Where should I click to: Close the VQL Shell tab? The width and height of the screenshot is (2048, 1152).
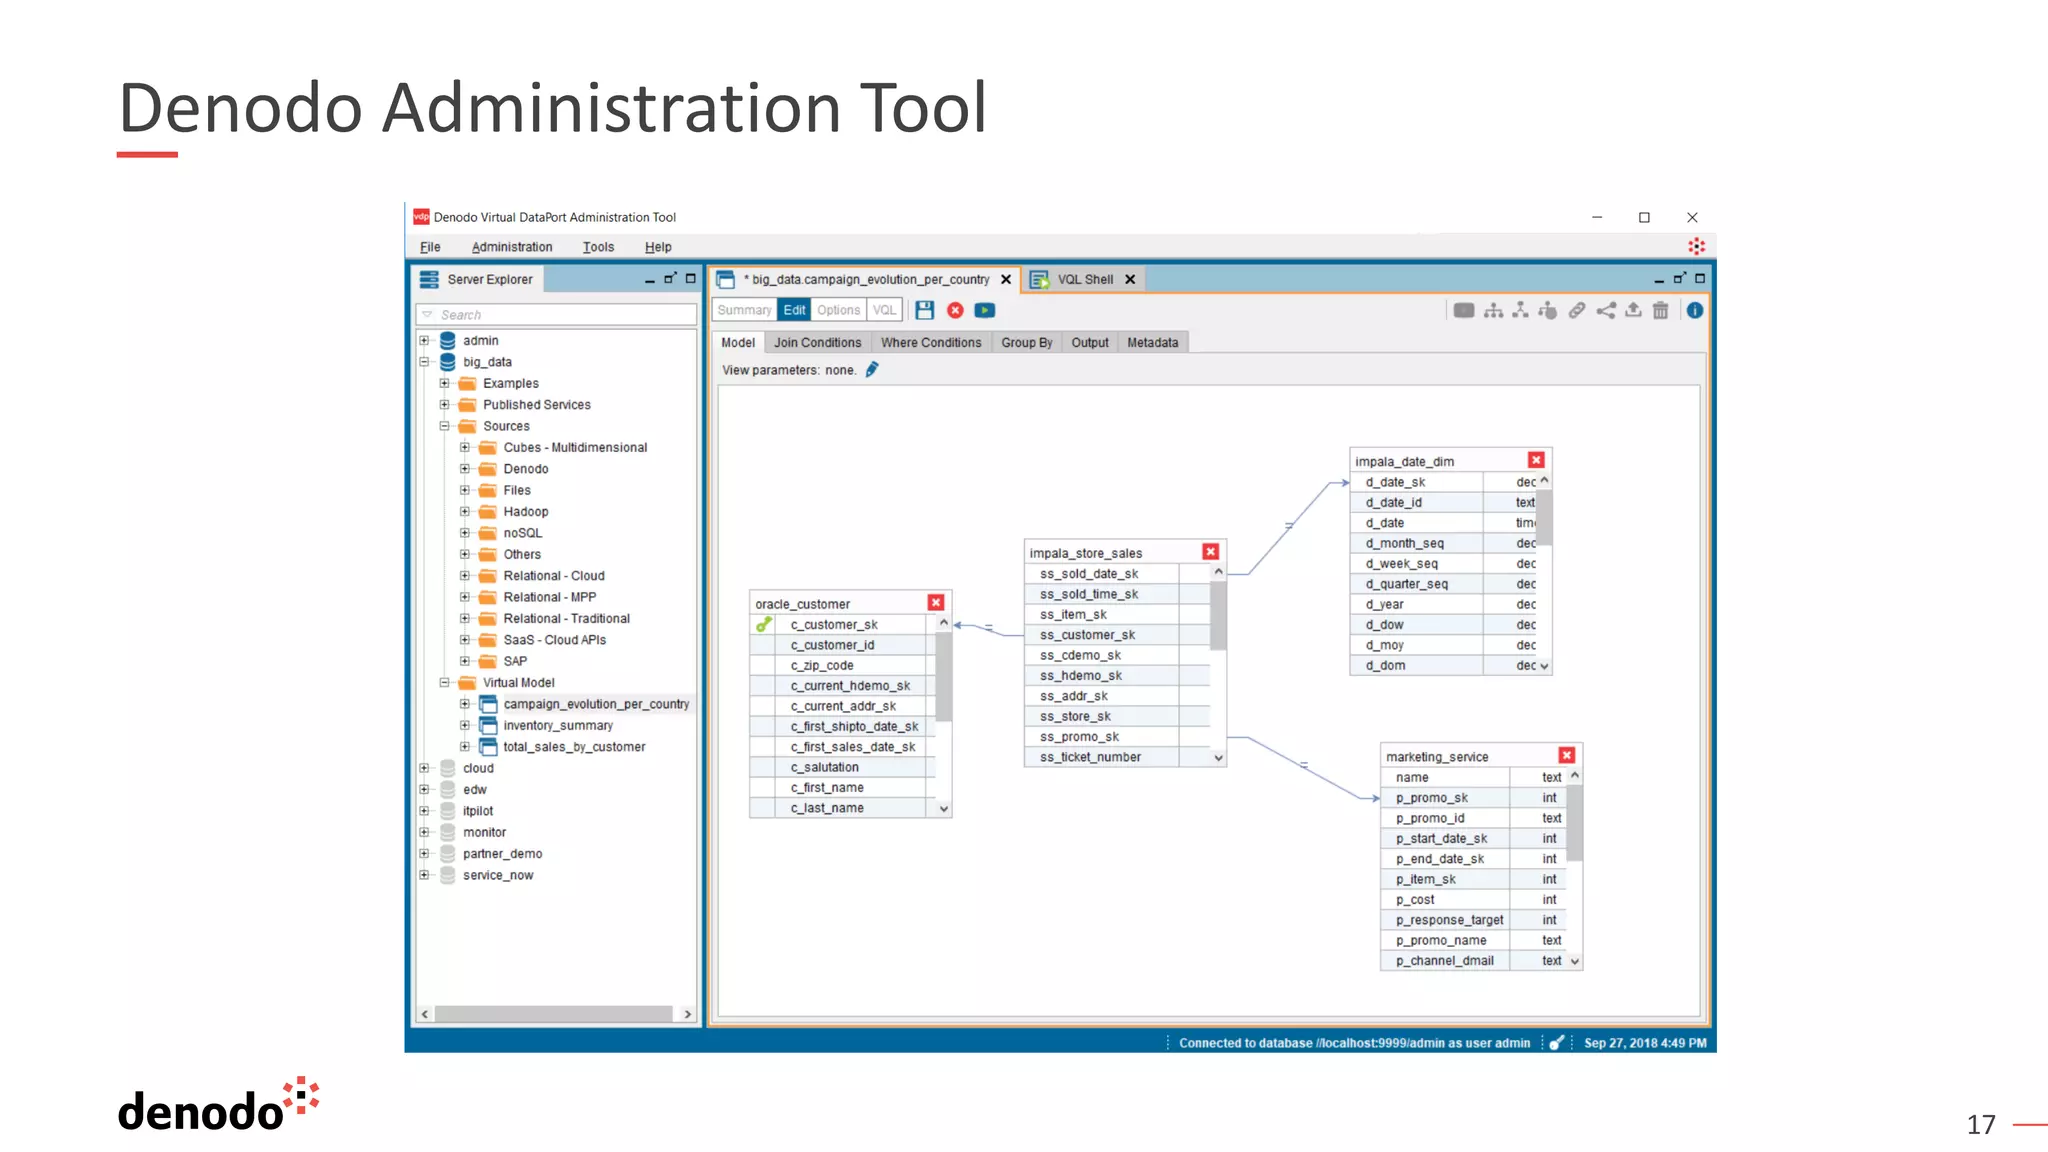point(1130,280)
